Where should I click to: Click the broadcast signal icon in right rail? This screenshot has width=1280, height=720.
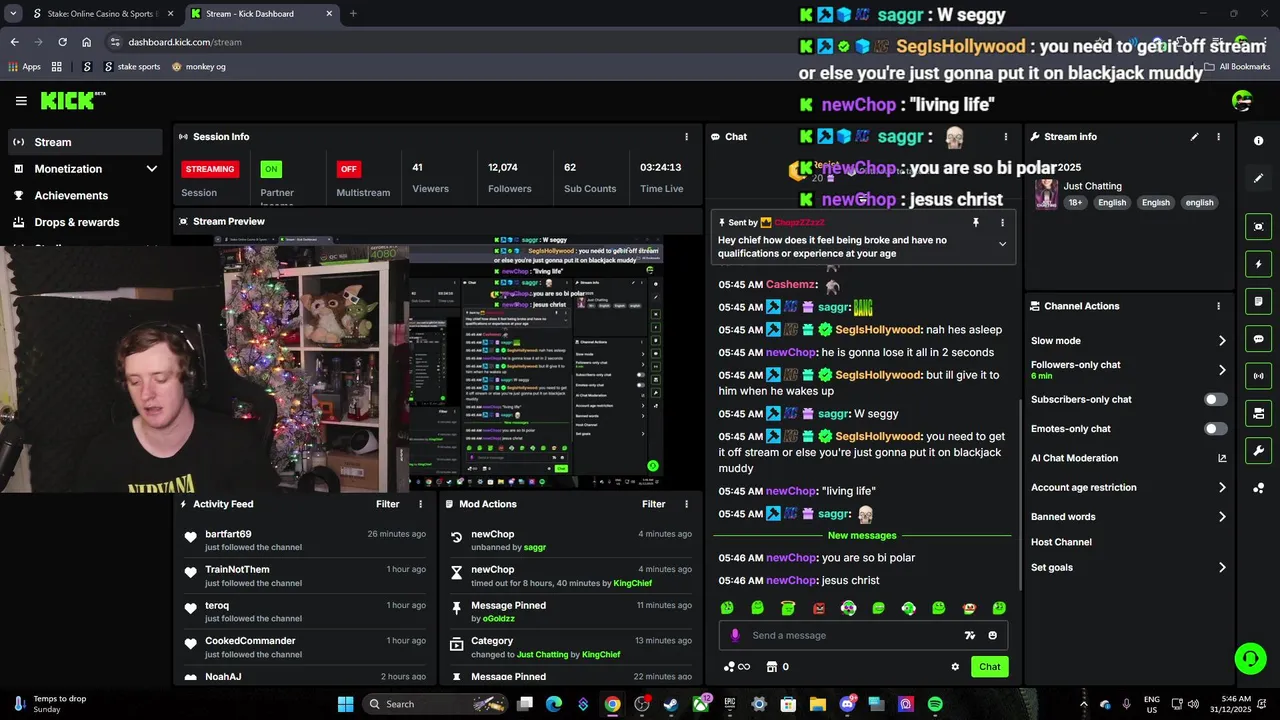pos(1258,376)
